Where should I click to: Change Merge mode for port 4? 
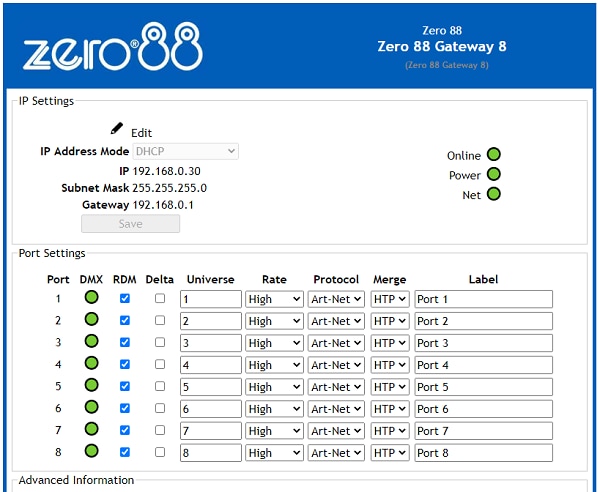(390, 365)
